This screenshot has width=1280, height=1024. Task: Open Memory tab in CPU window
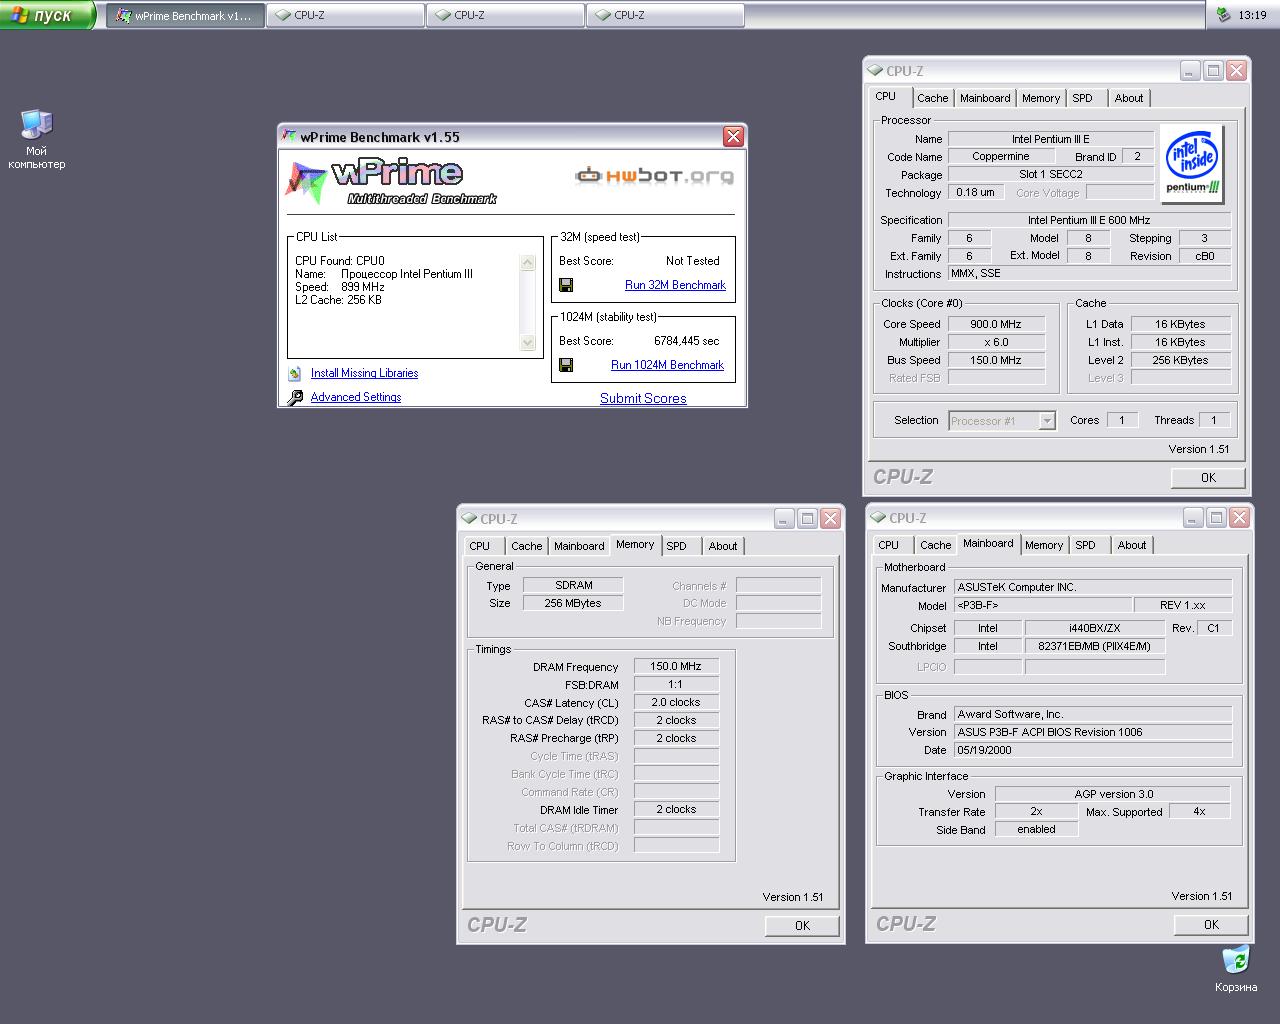click(x=1041, y=98)
